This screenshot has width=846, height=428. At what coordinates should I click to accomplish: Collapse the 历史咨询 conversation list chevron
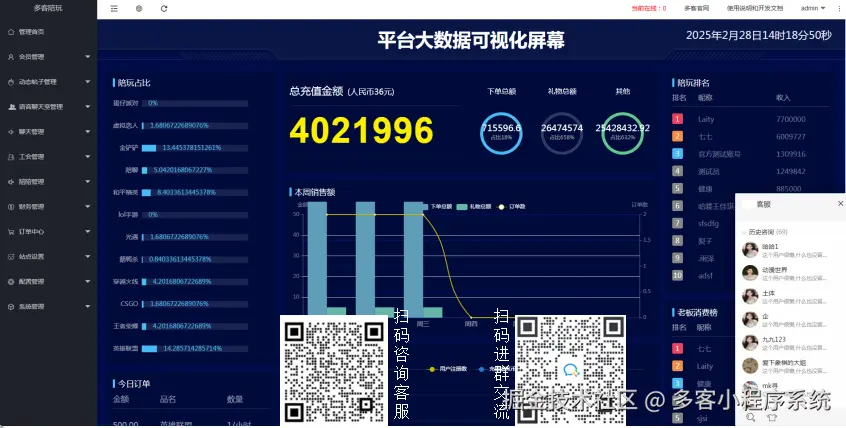click(x=744, y=232)
